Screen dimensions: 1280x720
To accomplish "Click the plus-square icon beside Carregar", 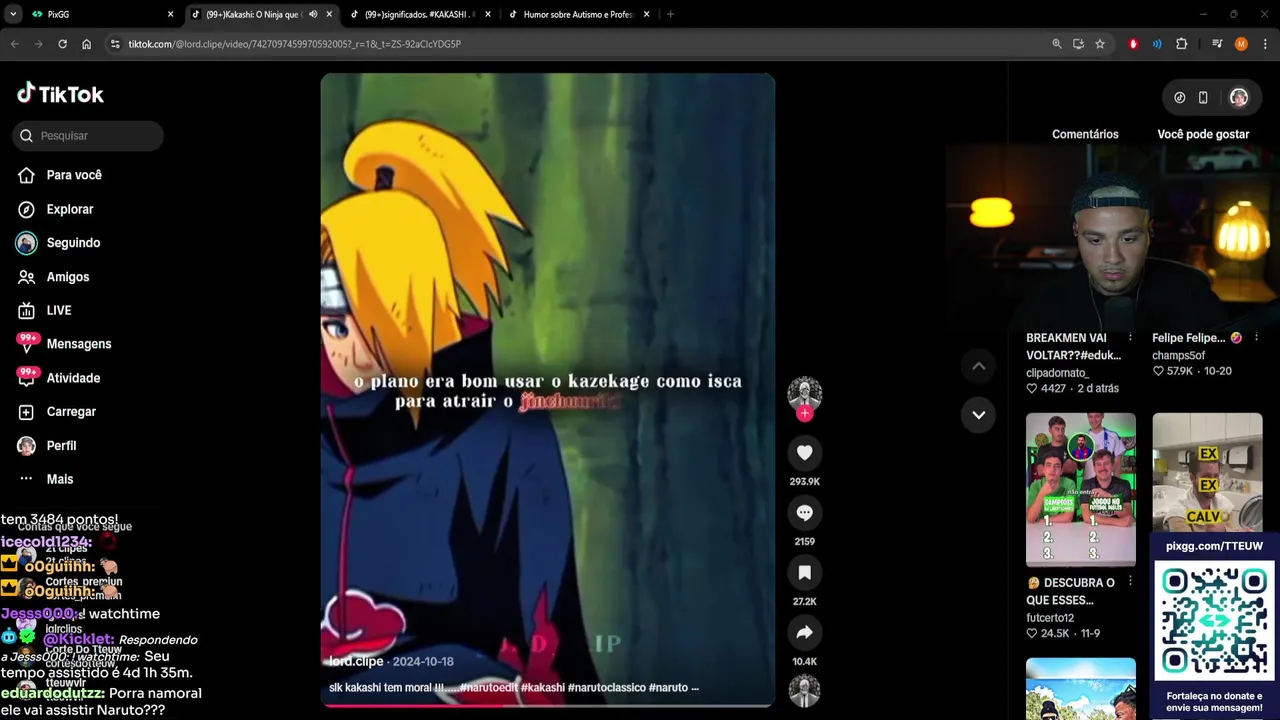I will tap(27, 412).
